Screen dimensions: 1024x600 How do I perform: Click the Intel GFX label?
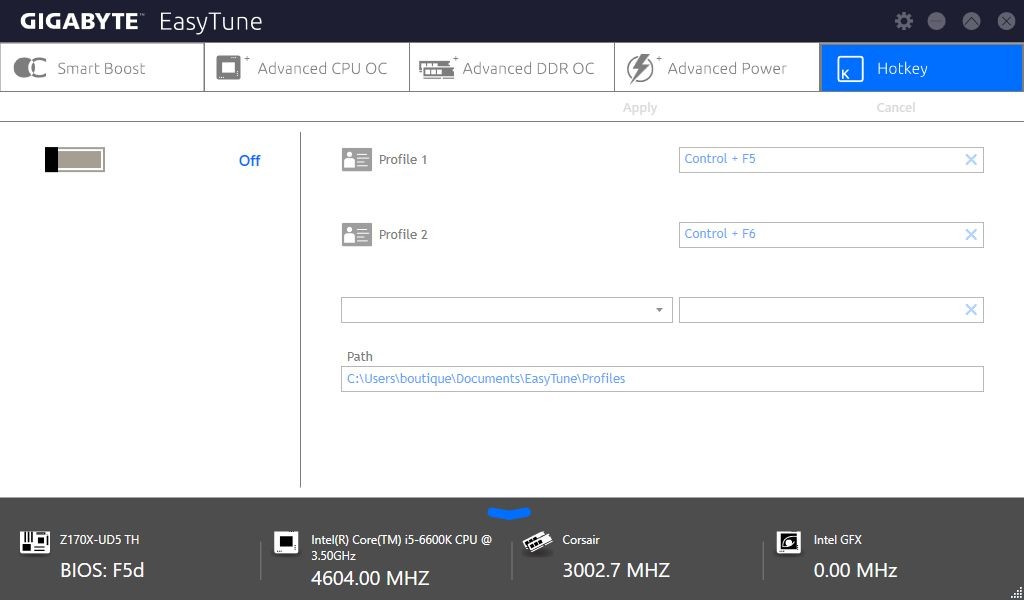tap(838, 540)
